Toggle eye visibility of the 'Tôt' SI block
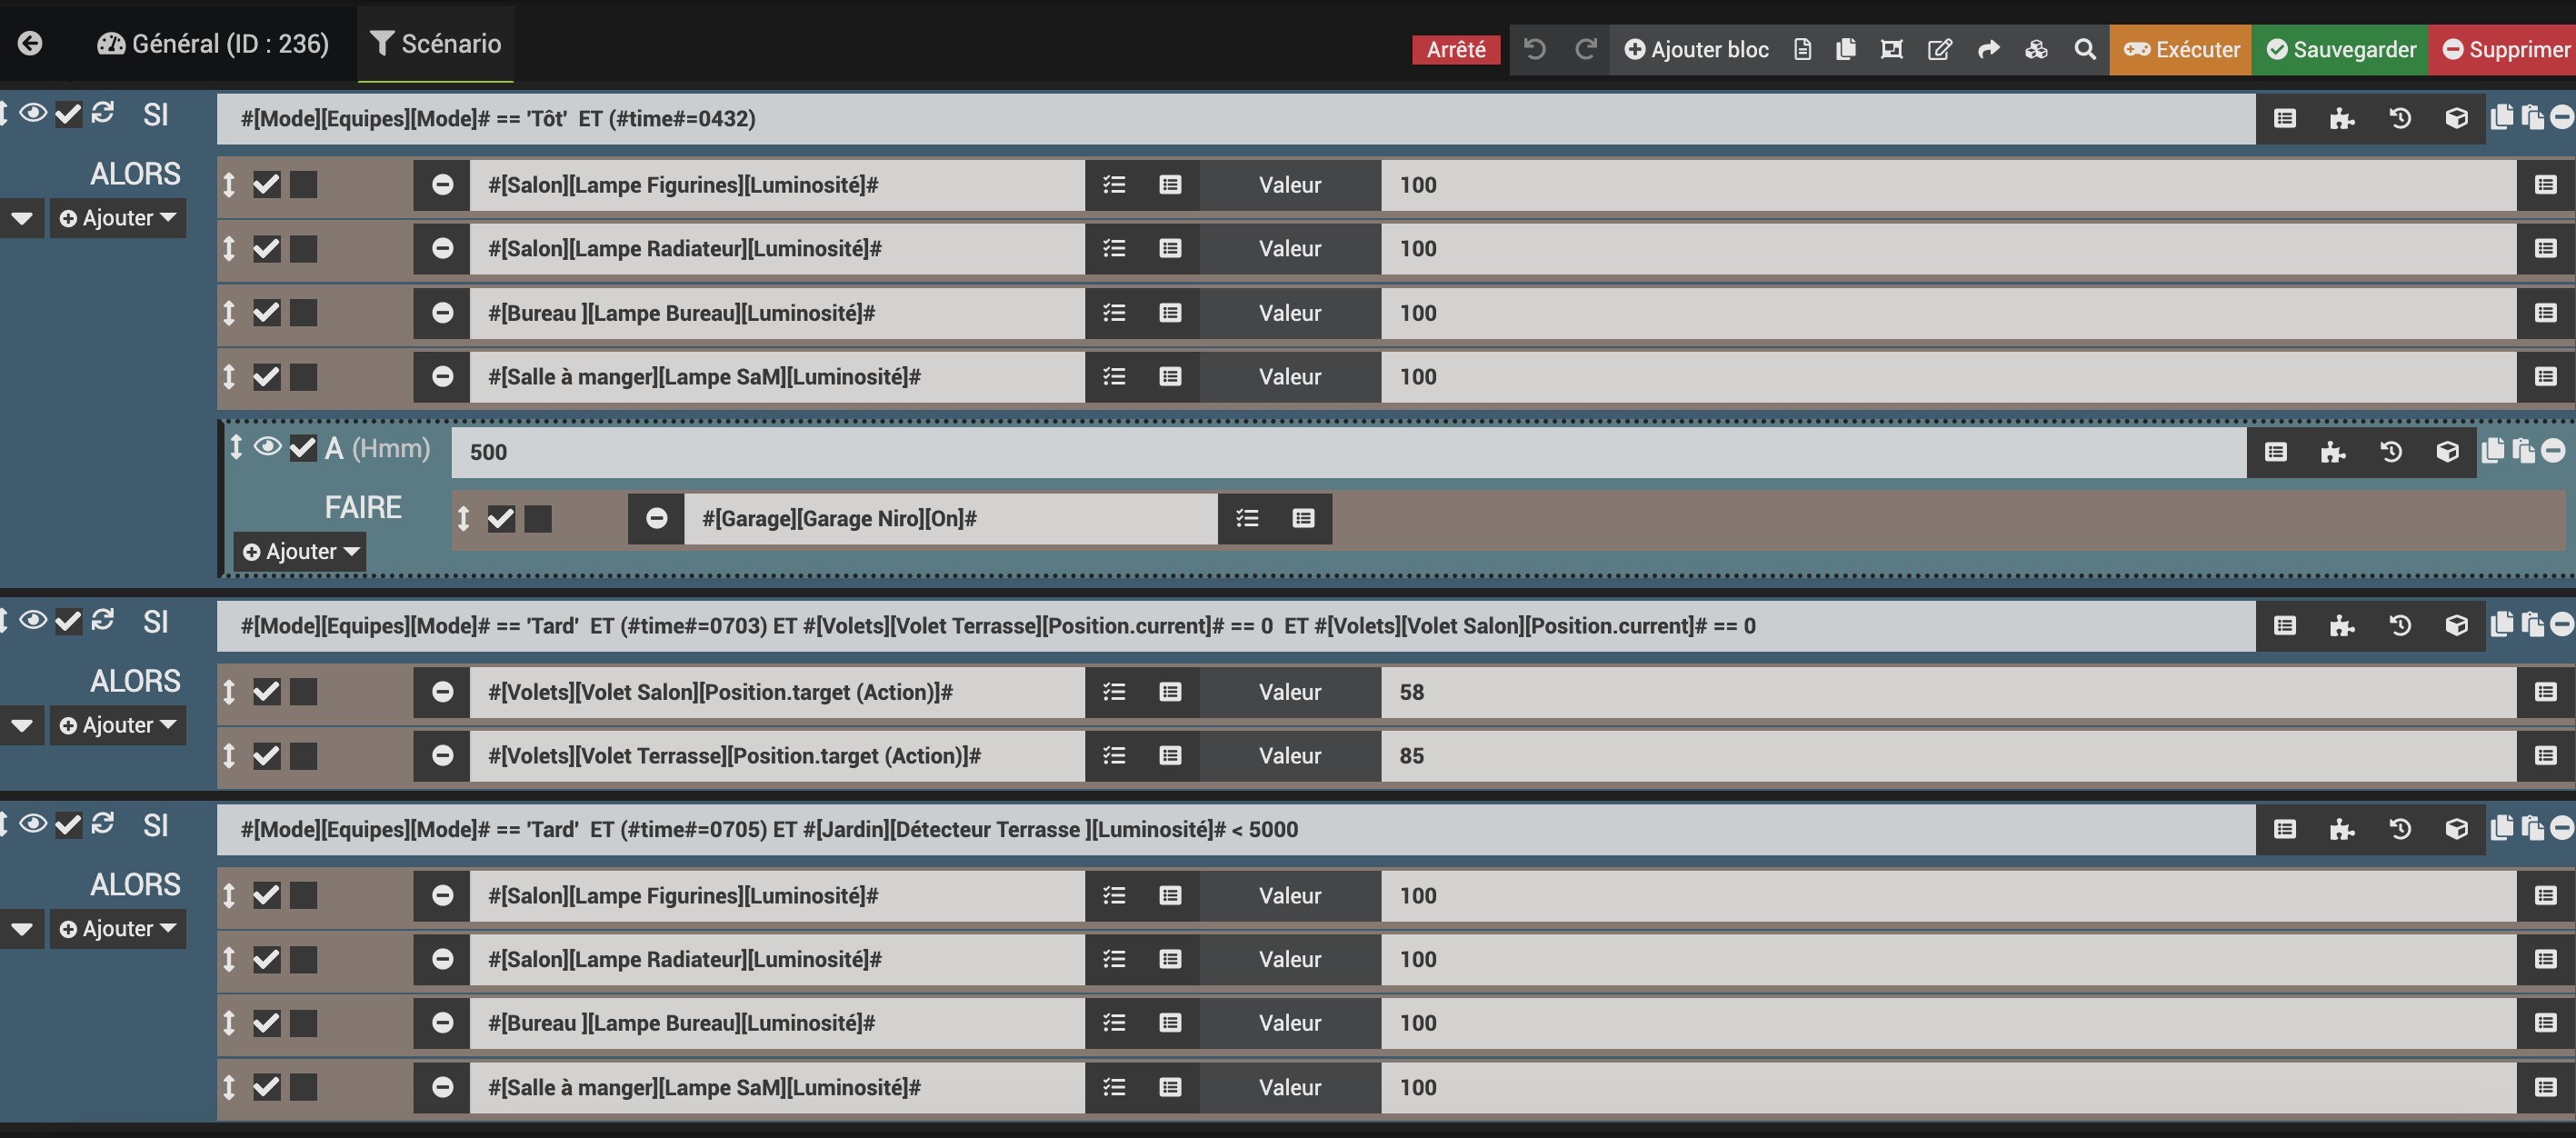The image size is (2576, 1138). tap(34, 113)
